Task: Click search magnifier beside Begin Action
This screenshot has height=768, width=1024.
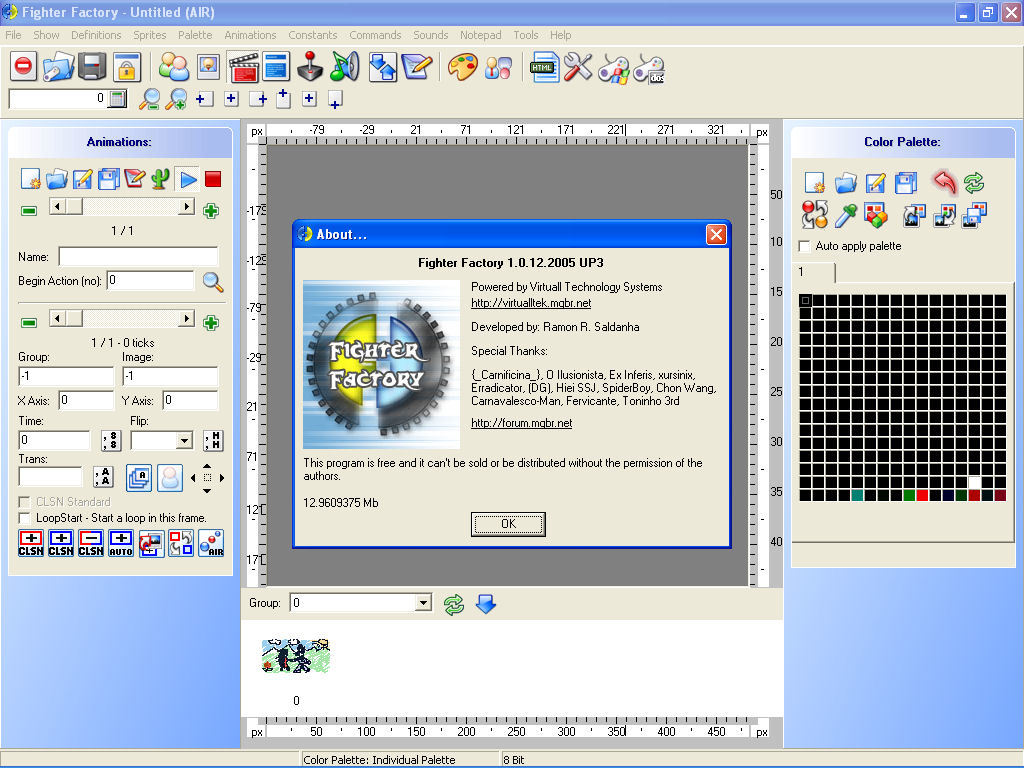Action: coord(212,281)
